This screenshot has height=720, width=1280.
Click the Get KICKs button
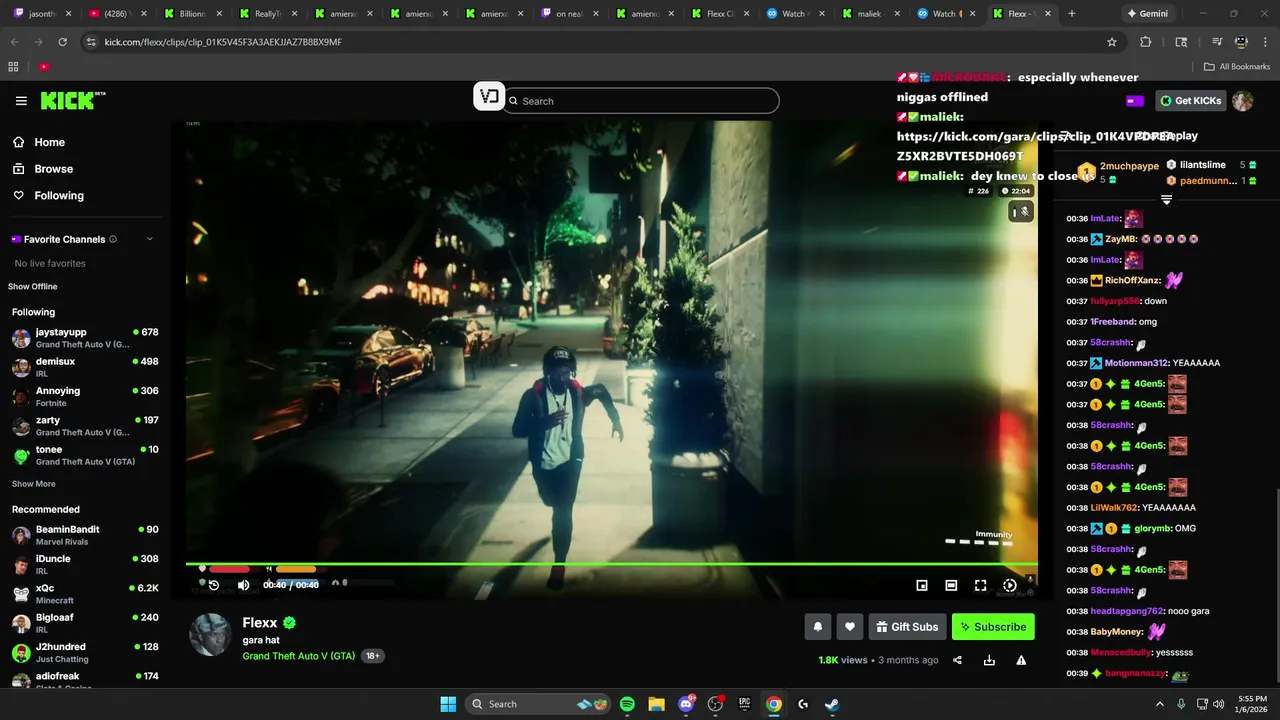tap(1190, 101)
